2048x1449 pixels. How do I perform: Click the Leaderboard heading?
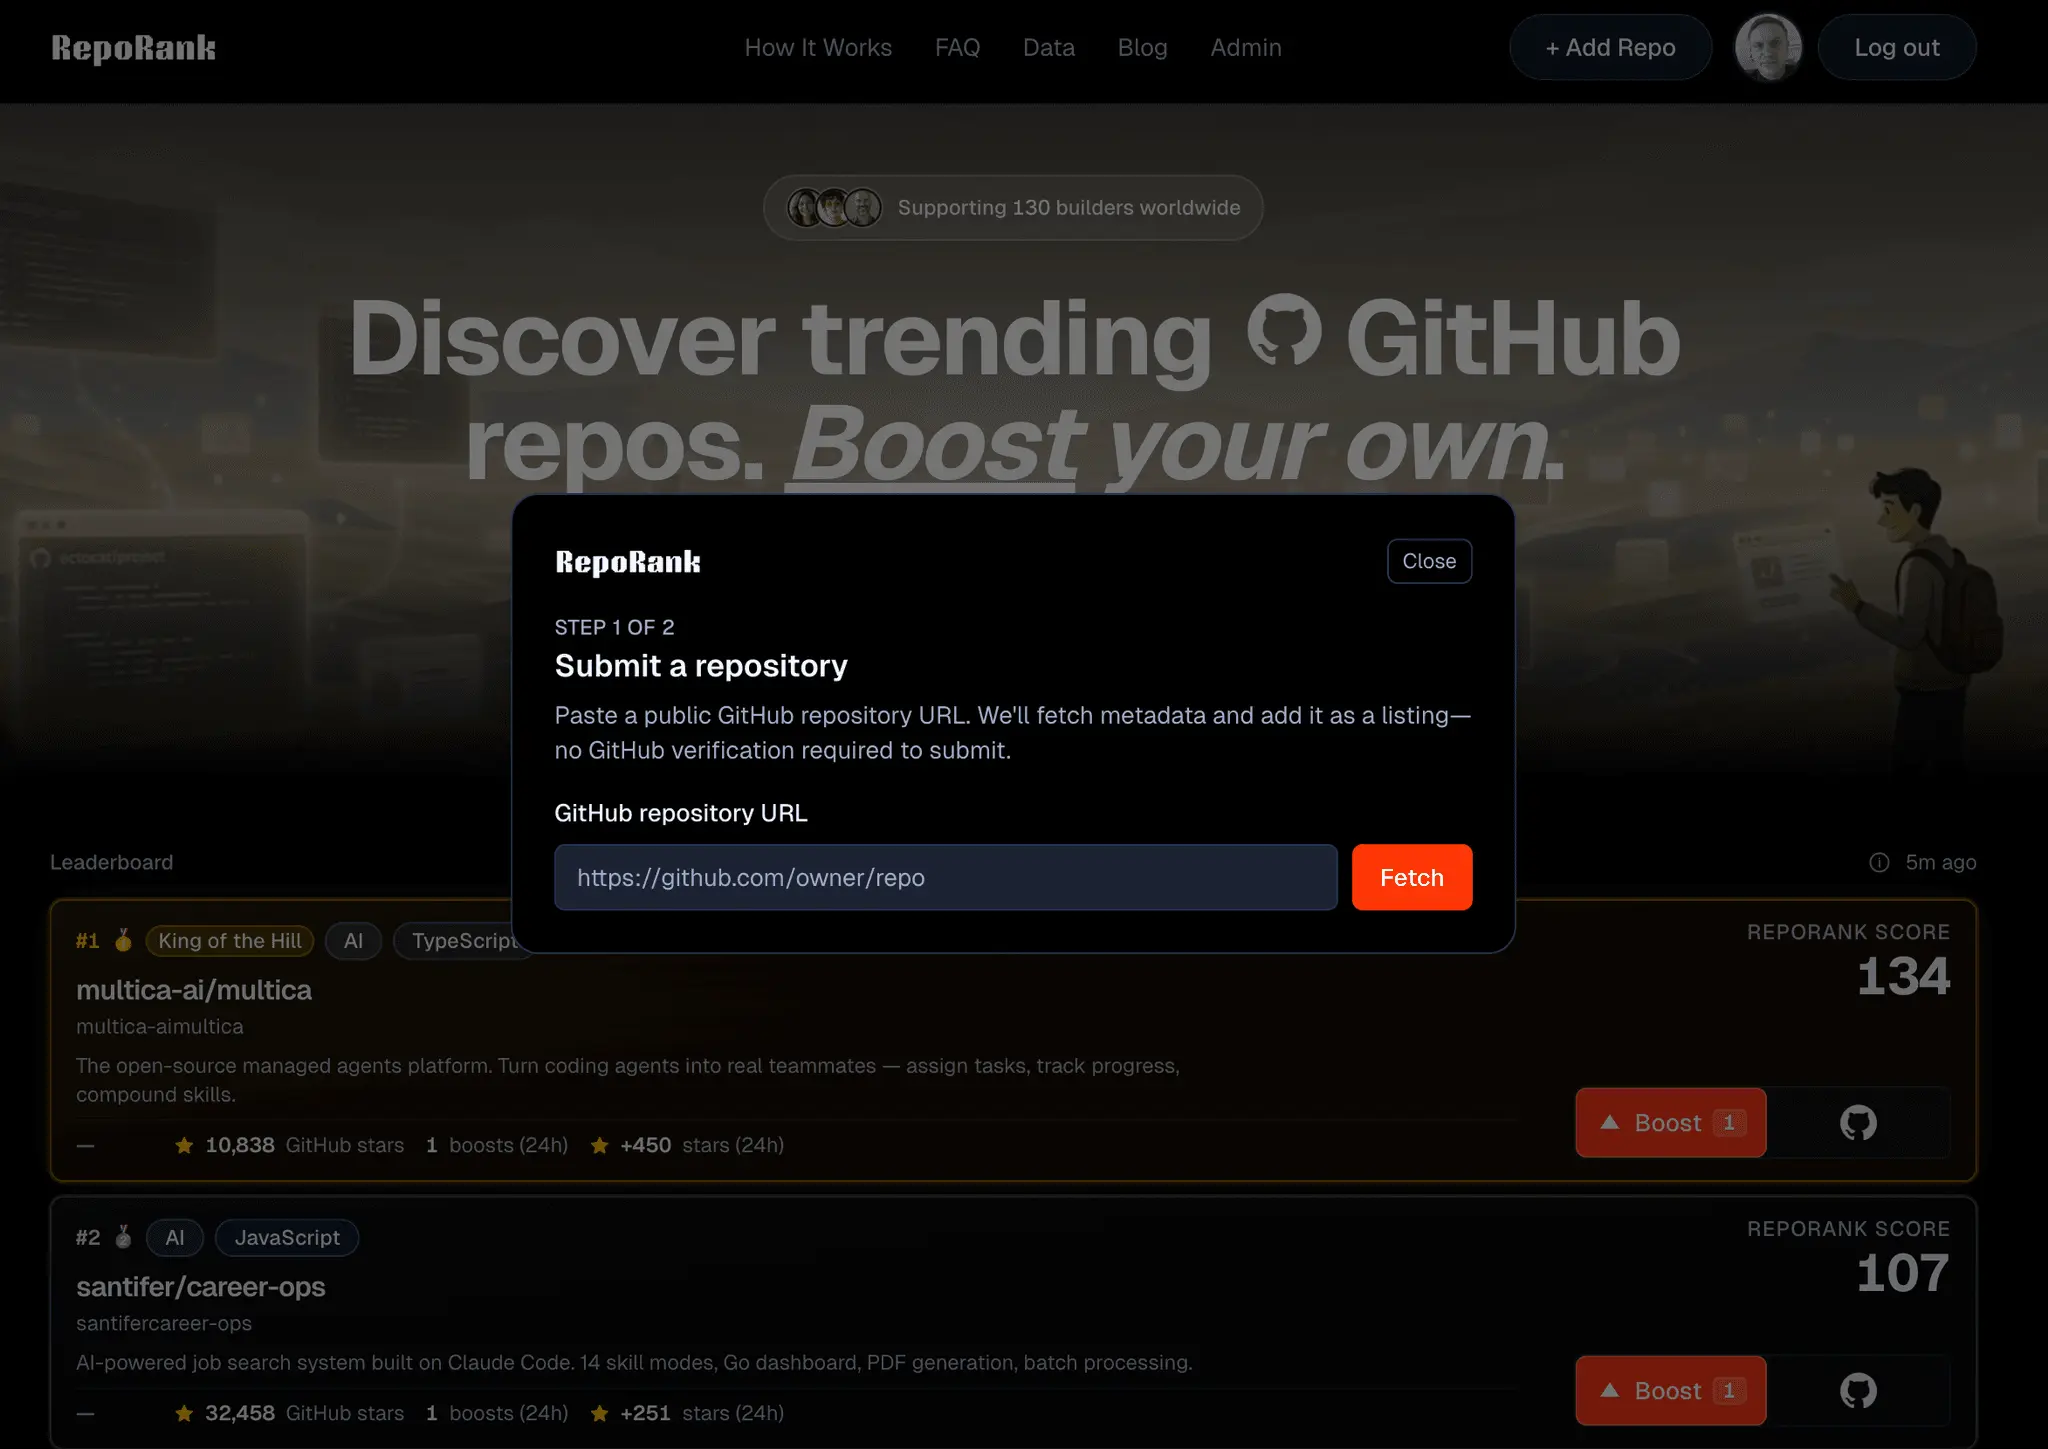click(112, 862)
